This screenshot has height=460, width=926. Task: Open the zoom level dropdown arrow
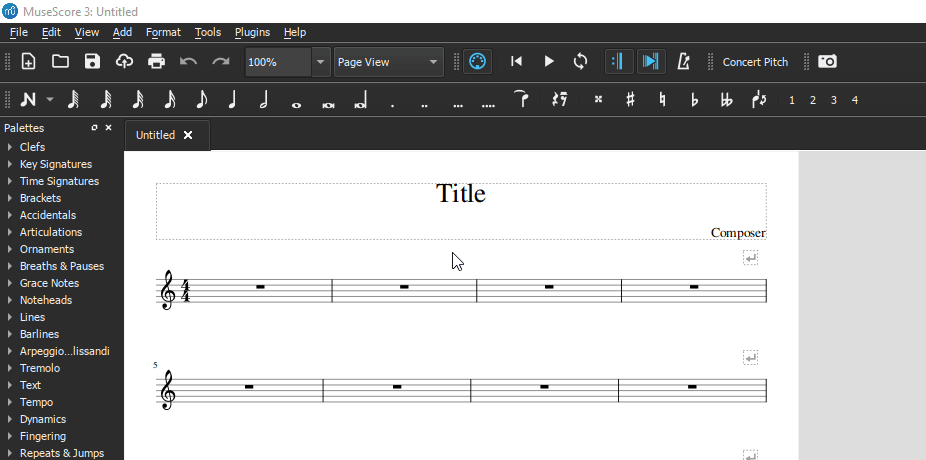tap(321, 62)
